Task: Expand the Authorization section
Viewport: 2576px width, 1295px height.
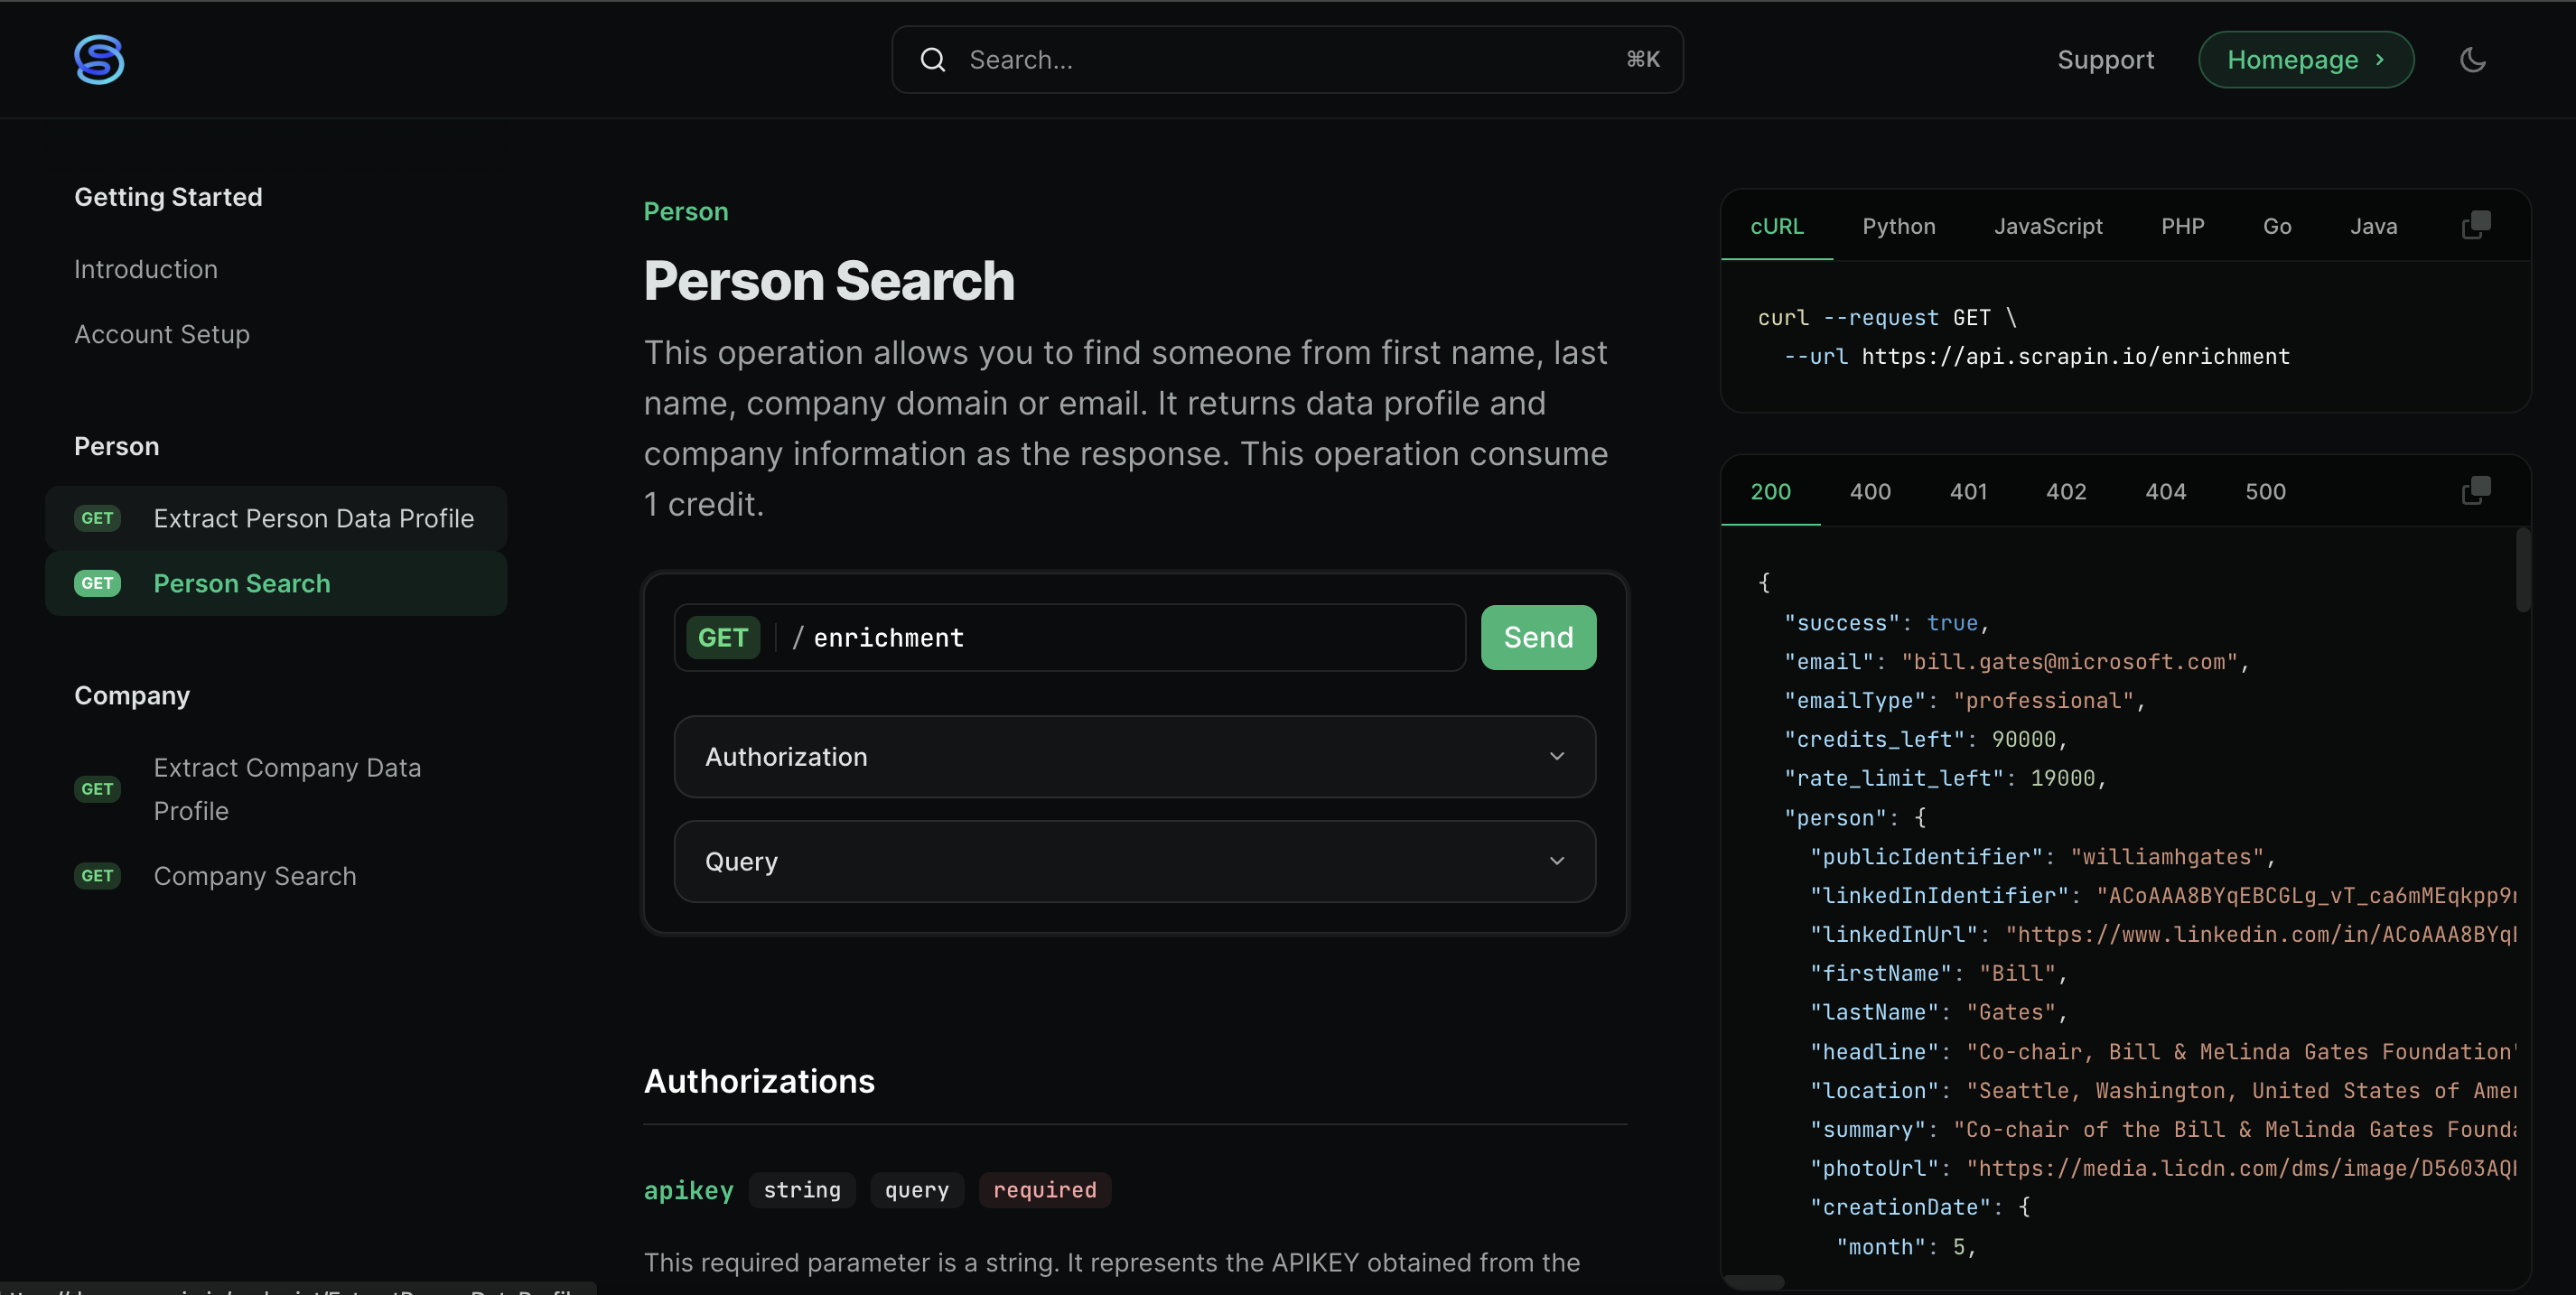Action: 1134,757
